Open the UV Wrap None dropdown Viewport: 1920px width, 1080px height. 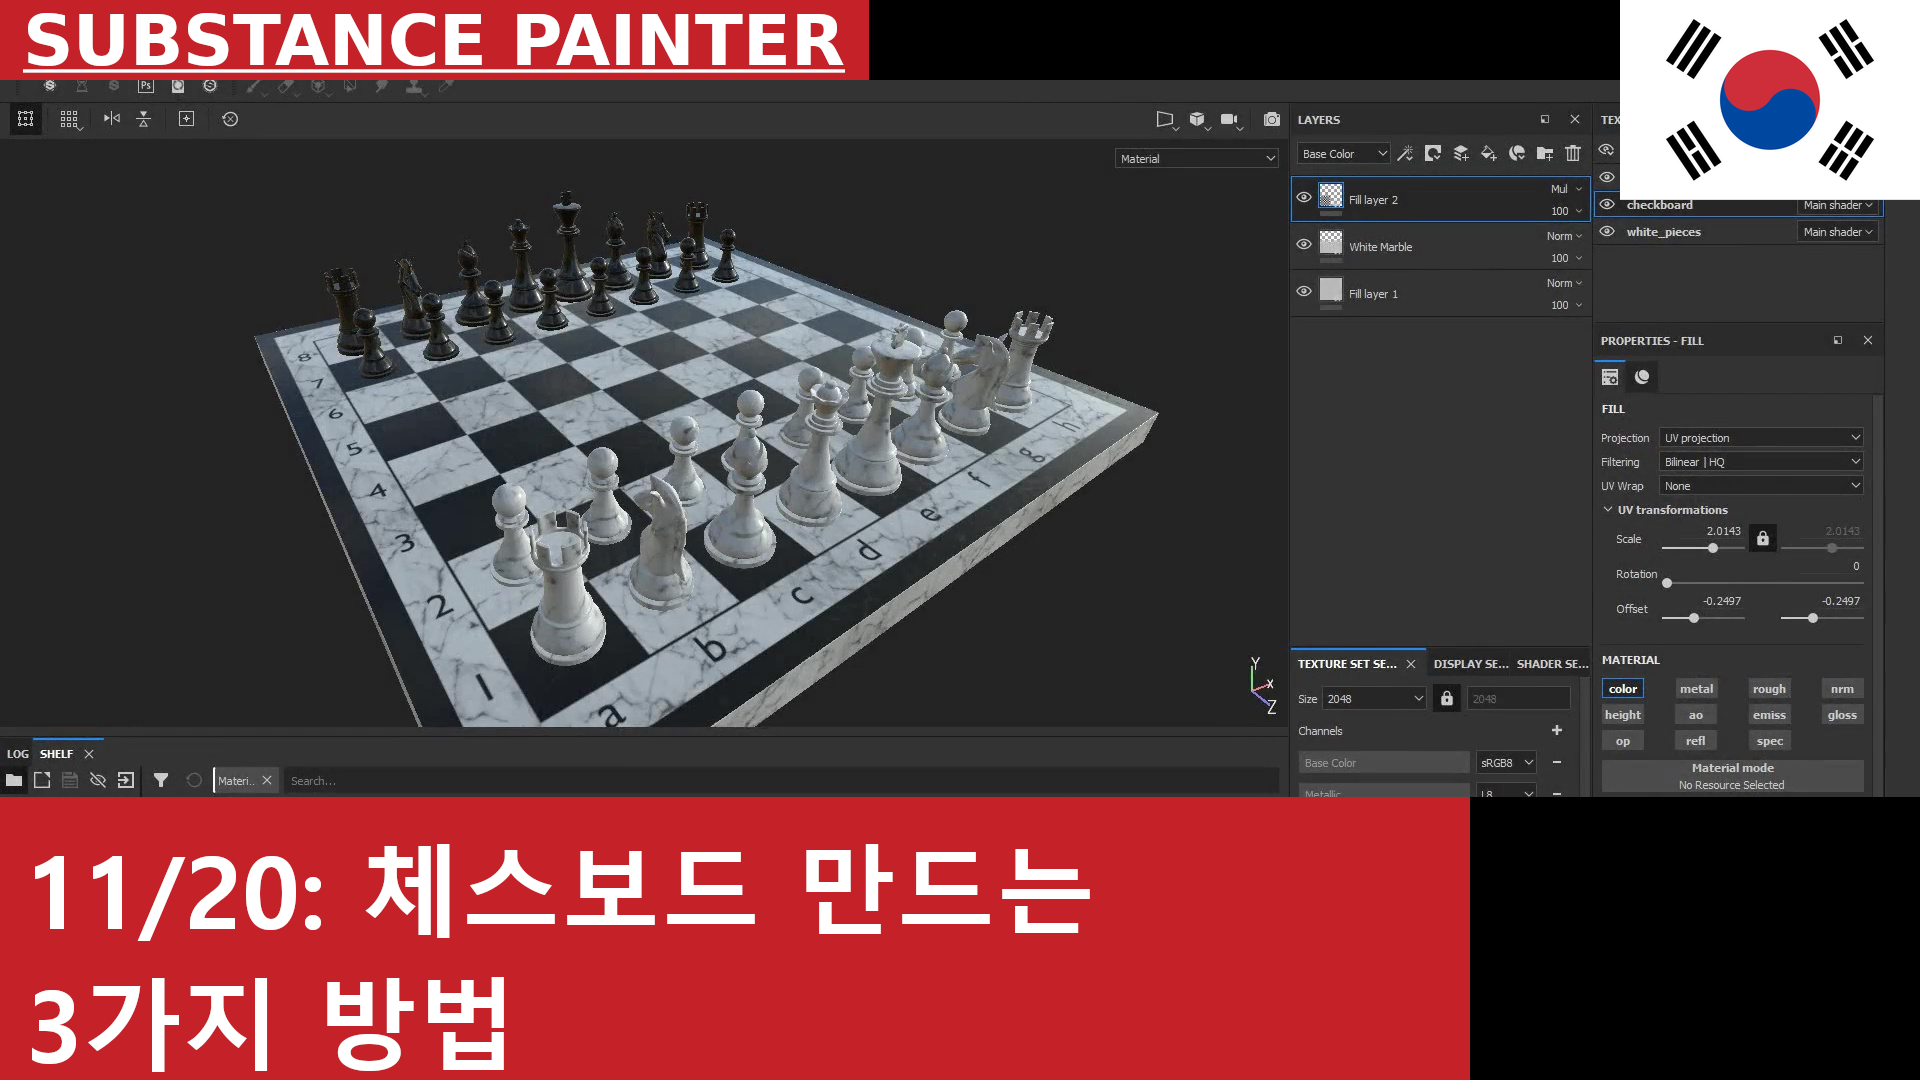(1761, 485)
